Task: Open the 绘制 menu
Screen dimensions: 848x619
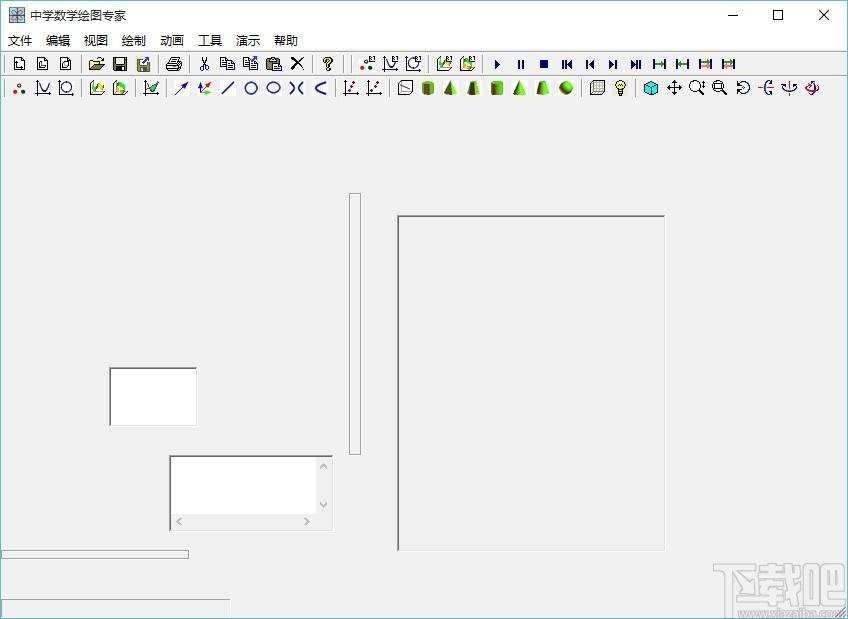Action: (x=134, y=41)
